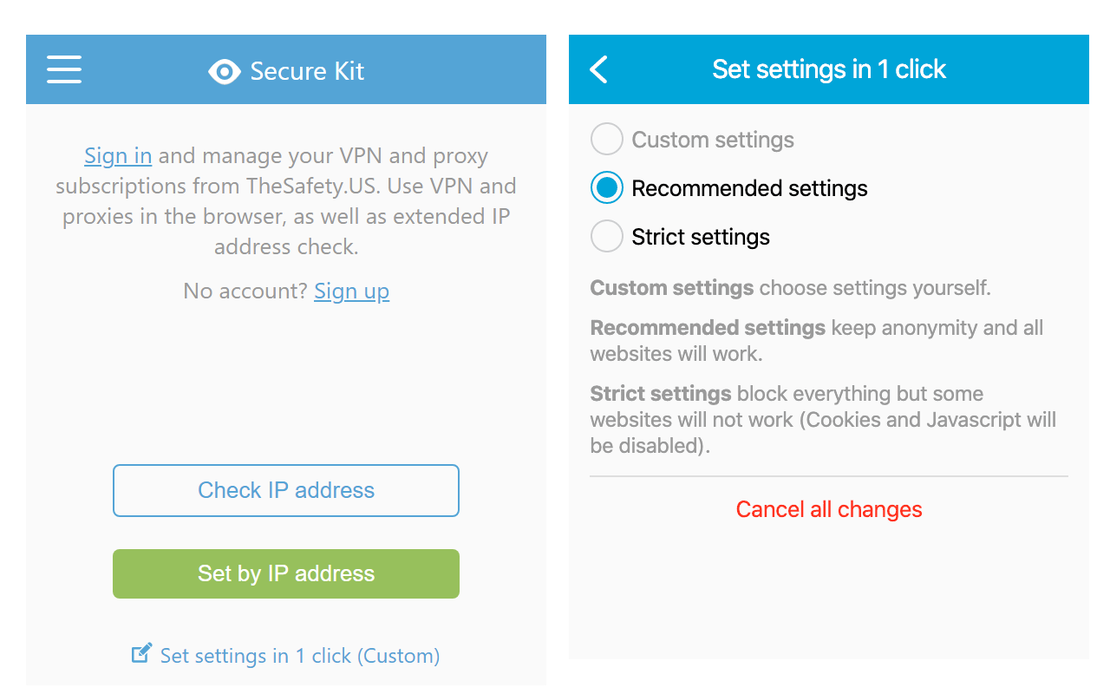Image resolution: width=1110 pixels, height=694 pixels.
Task: Open Set settings in 1 click (Custom) link
Action: [299, 656]
